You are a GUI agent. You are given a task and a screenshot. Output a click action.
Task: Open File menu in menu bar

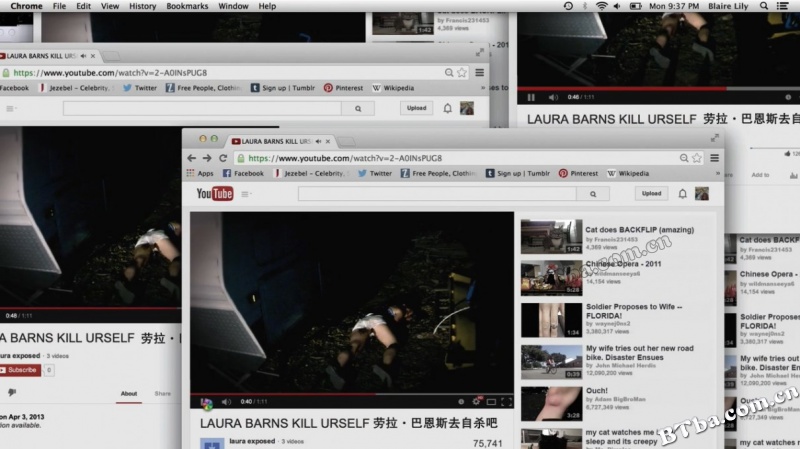59,6
